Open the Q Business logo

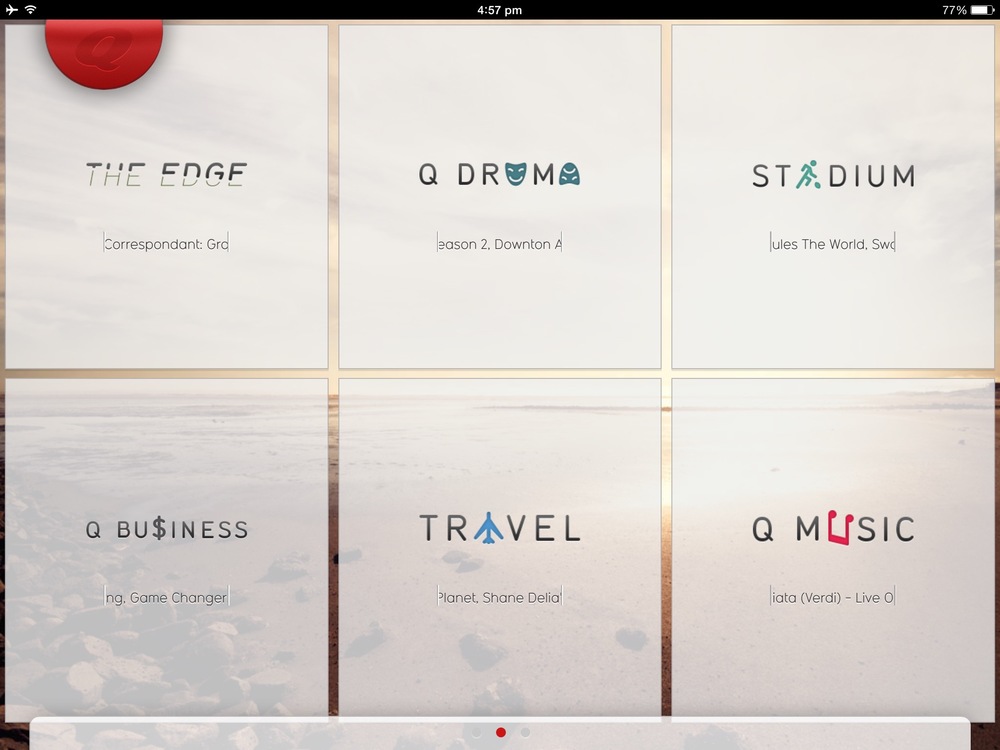pos(166,529)
